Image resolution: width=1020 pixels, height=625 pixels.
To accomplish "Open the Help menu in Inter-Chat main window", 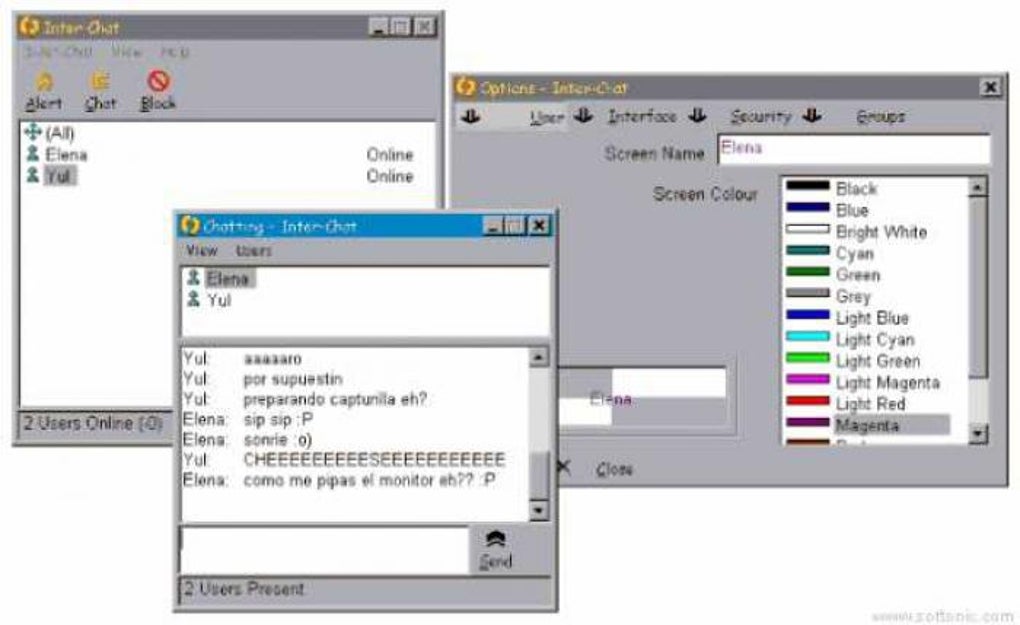I will point(175,52).
